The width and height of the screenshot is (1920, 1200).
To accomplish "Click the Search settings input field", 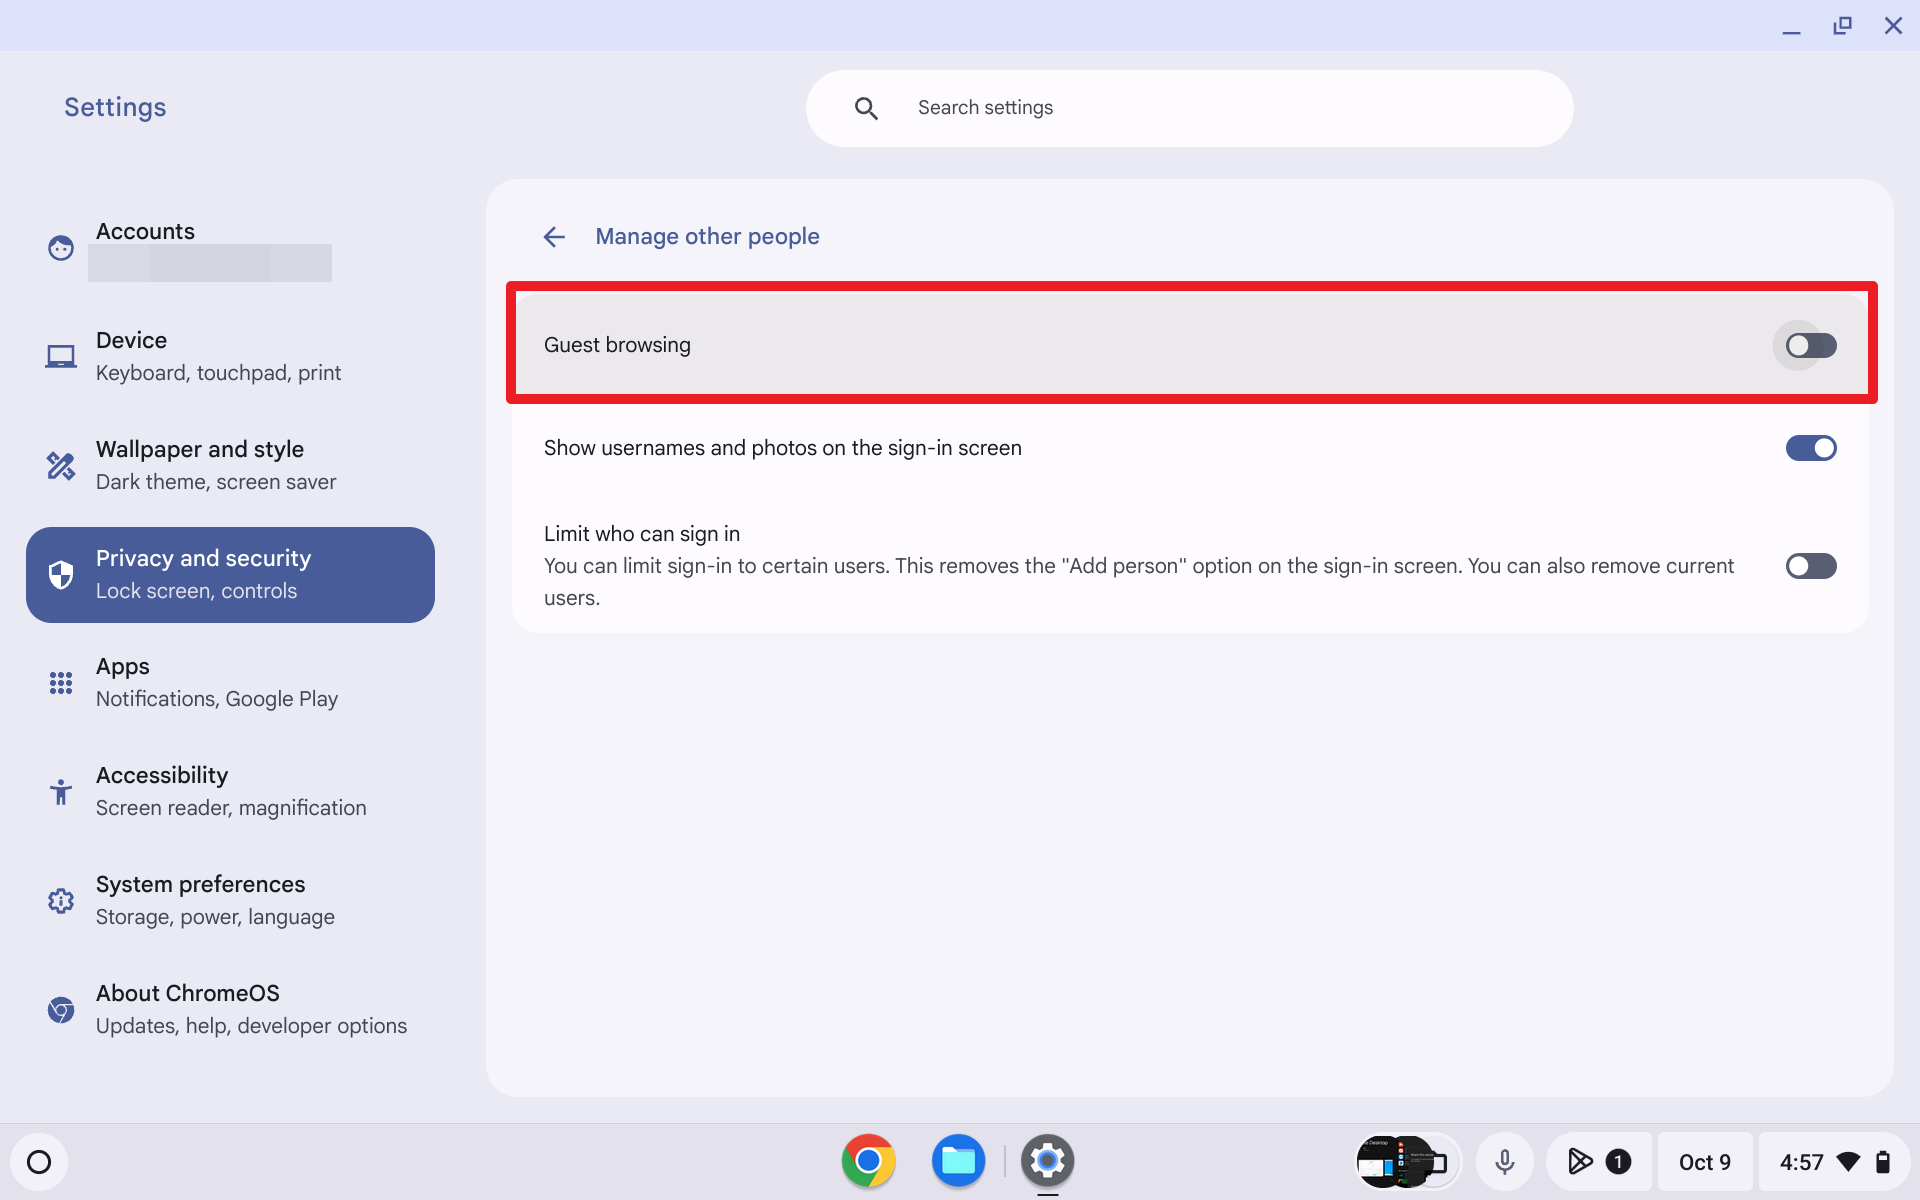I will [x=1190, y=108].
